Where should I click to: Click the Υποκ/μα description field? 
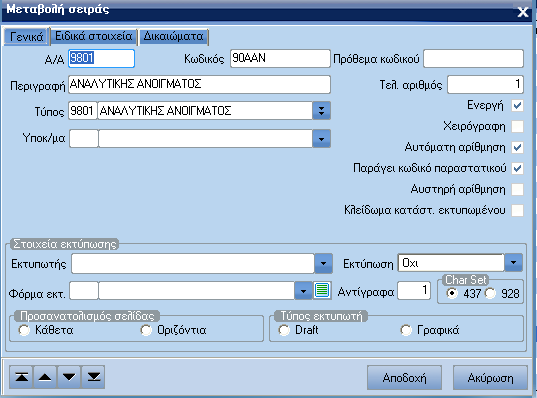click(205, 139)
